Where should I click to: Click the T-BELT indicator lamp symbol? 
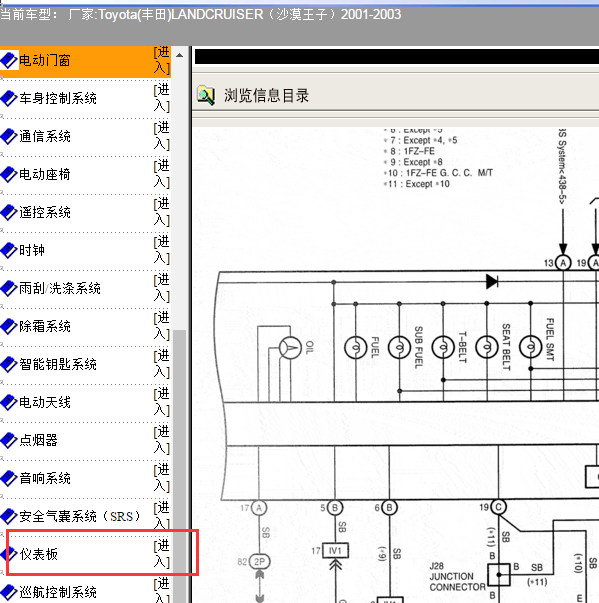click(443, 347)
